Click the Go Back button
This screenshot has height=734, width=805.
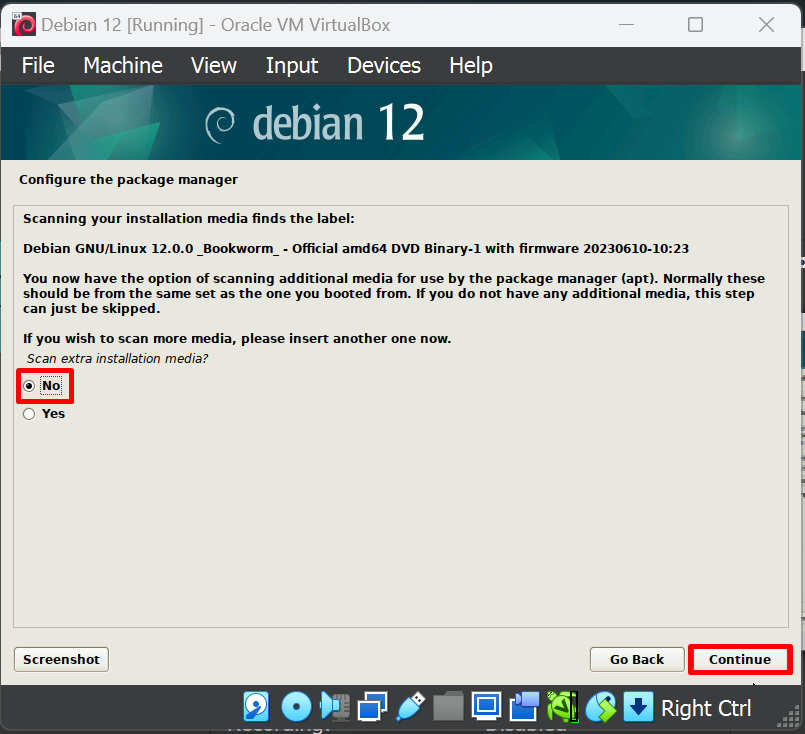click(x=637, y=660)
